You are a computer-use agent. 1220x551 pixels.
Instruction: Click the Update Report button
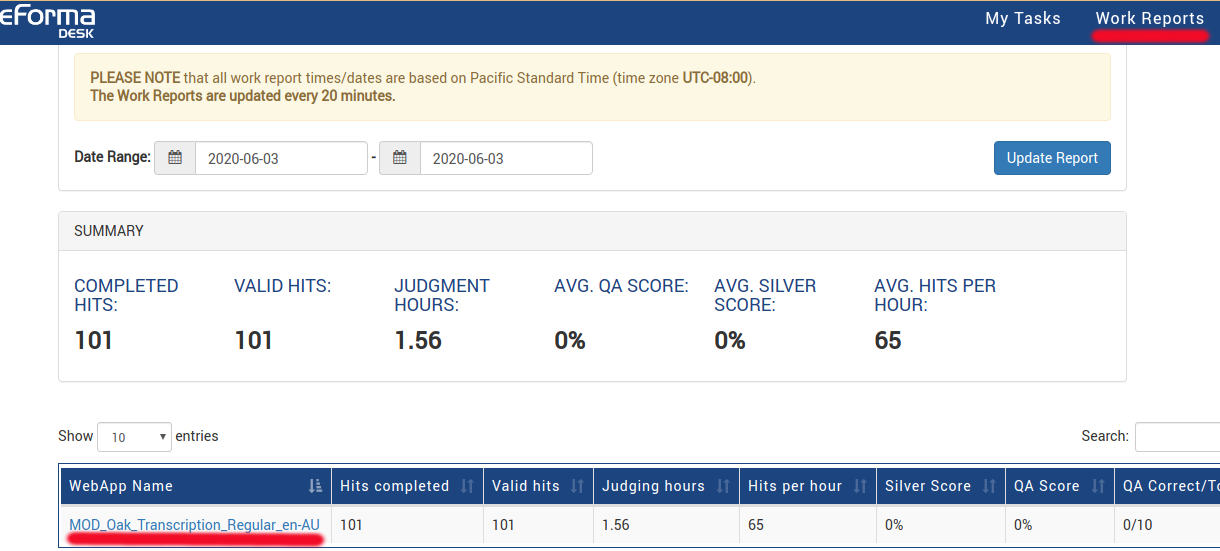tap(1052, 158)
